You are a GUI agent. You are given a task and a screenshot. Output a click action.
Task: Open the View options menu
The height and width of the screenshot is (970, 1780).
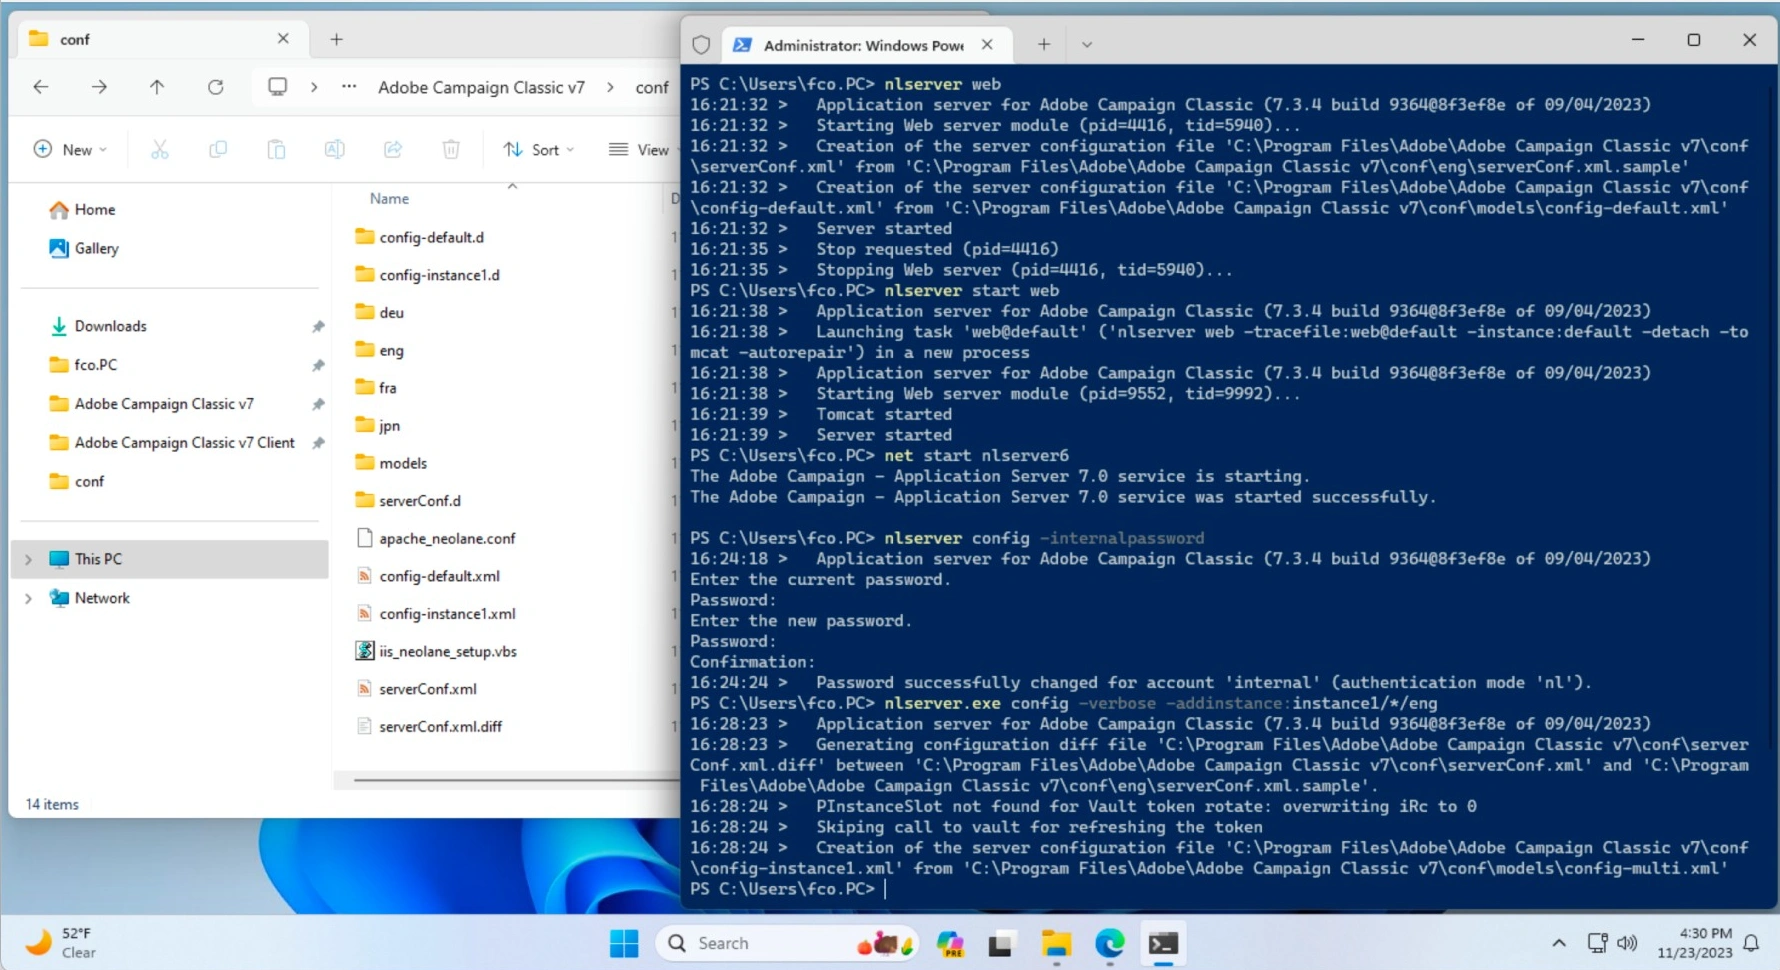pyautogui.click(x=640, y=149)
